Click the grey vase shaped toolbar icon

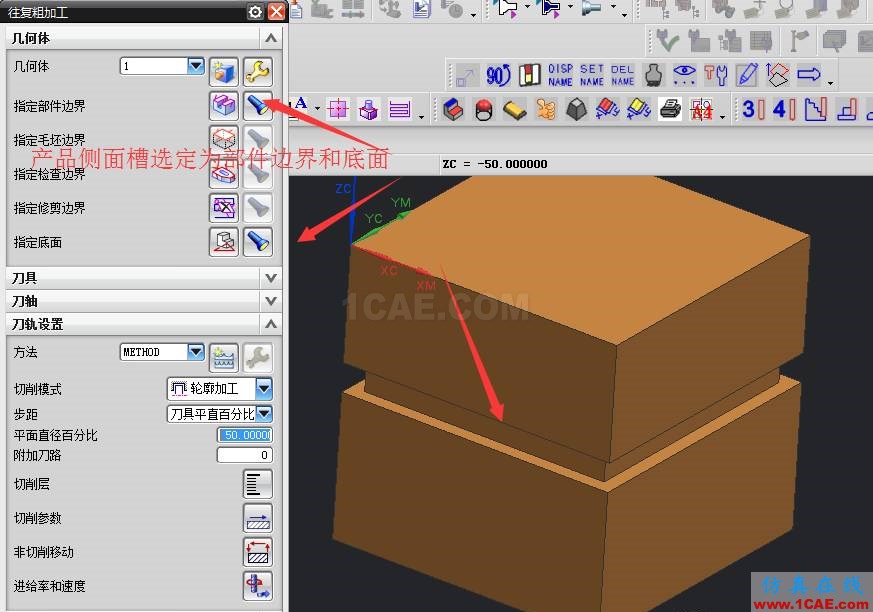(653, 75)
